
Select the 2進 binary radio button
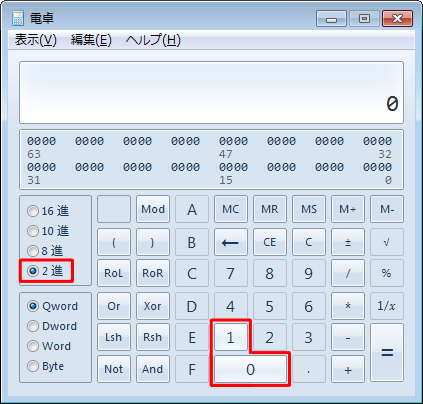point(45,271)
